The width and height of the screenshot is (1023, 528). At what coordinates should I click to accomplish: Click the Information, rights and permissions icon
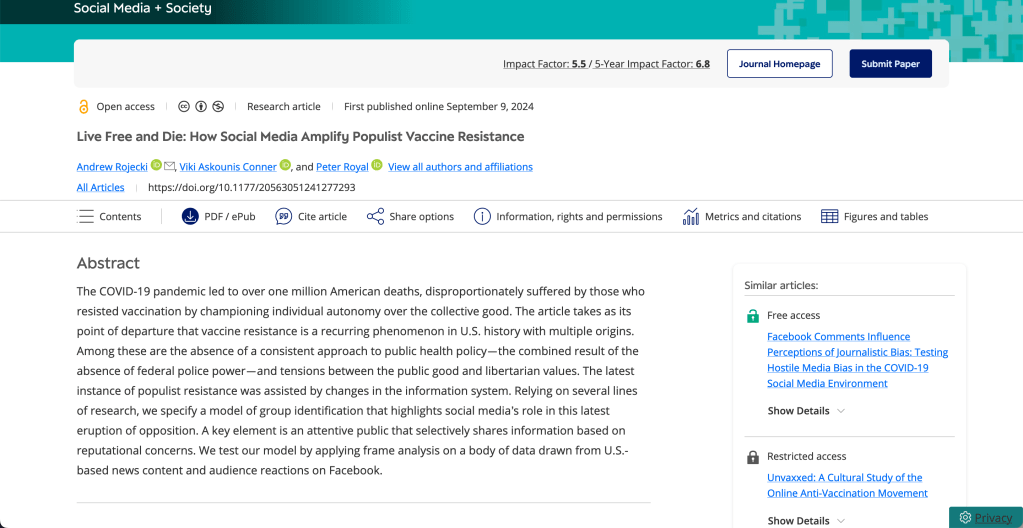pyautogui.click(x=482, y=216)
